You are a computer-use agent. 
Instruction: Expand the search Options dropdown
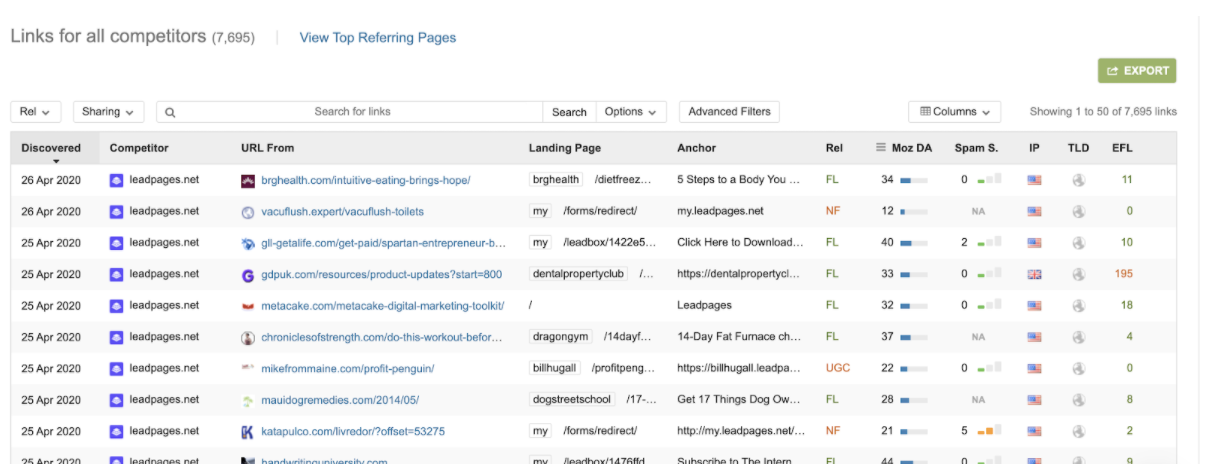point(631,112)
